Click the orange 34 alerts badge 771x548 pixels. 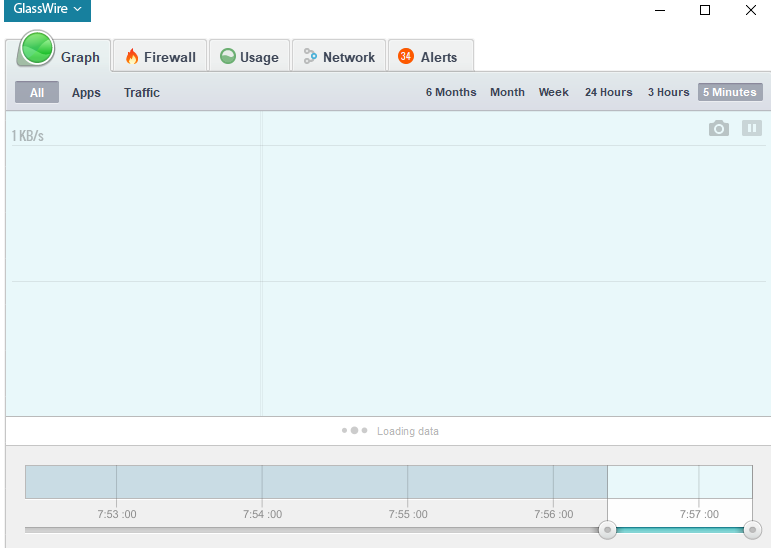coord(405,56)
